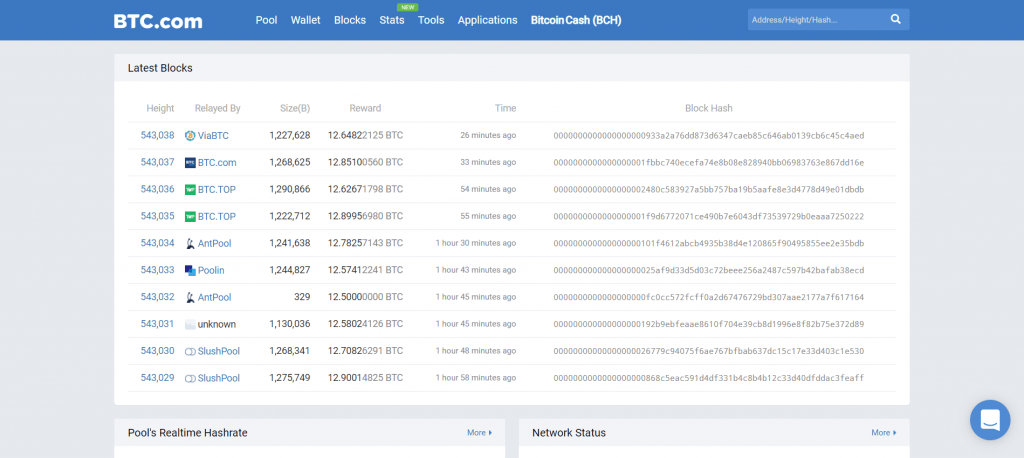Screen dimensions: 1024x458
Task: Click the Poolin pool logo icon
Action: tap(190, 270)
